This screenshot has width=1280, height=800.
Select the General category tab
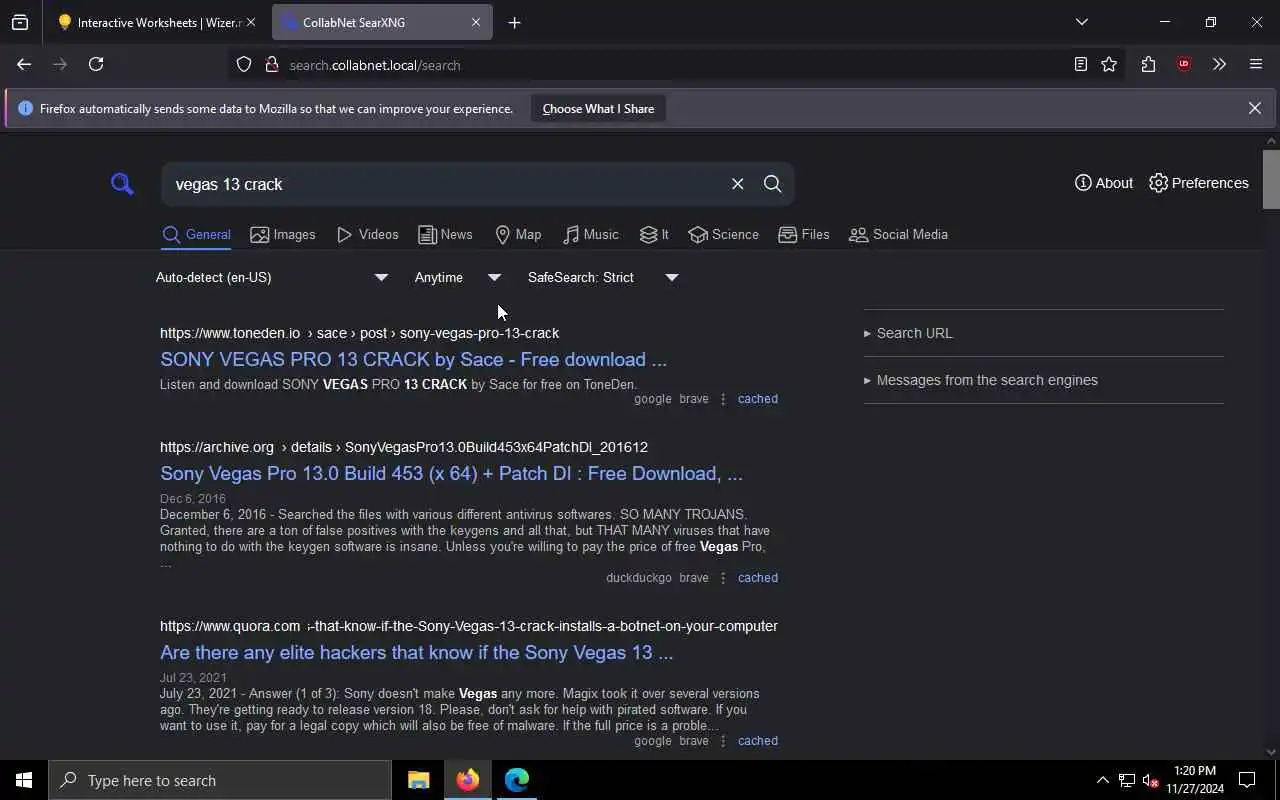197,235
